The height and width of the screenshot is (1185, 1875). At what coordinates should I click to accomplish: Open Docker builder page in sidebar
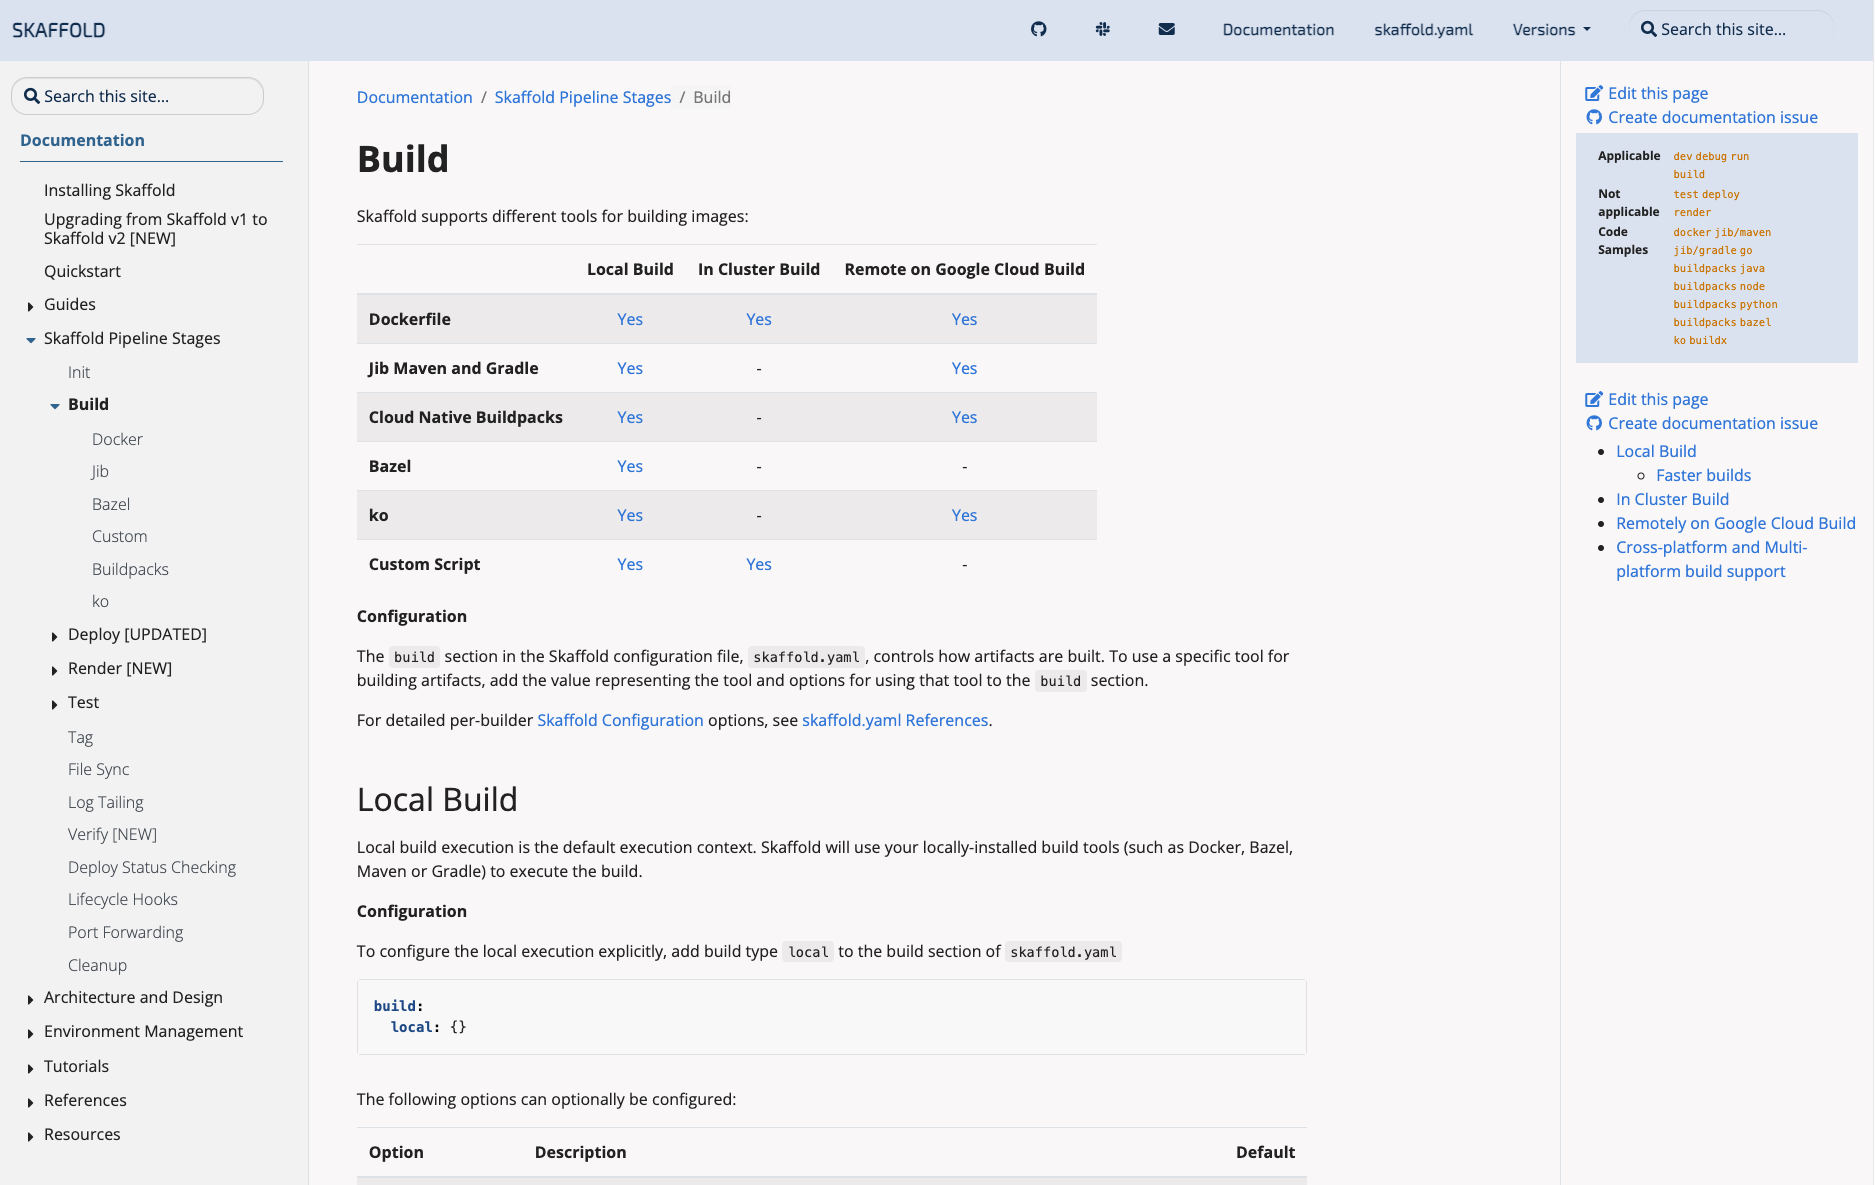coord(117,439)
